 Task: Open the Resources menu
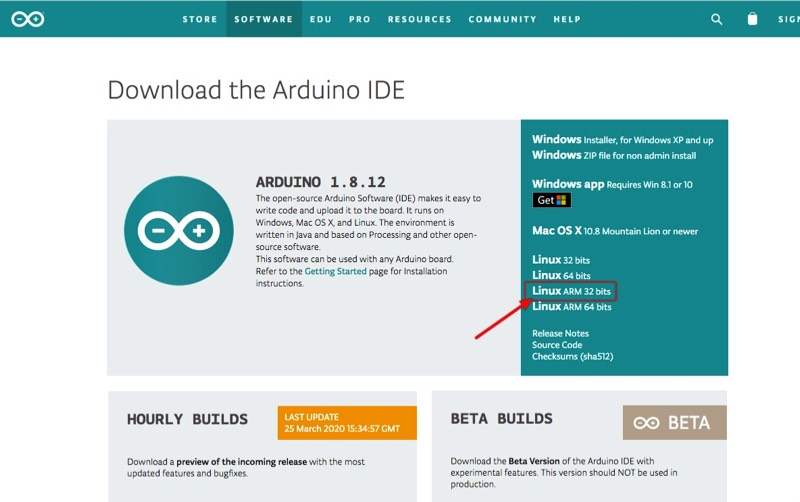pyautogui.click(x=418, y=19)
